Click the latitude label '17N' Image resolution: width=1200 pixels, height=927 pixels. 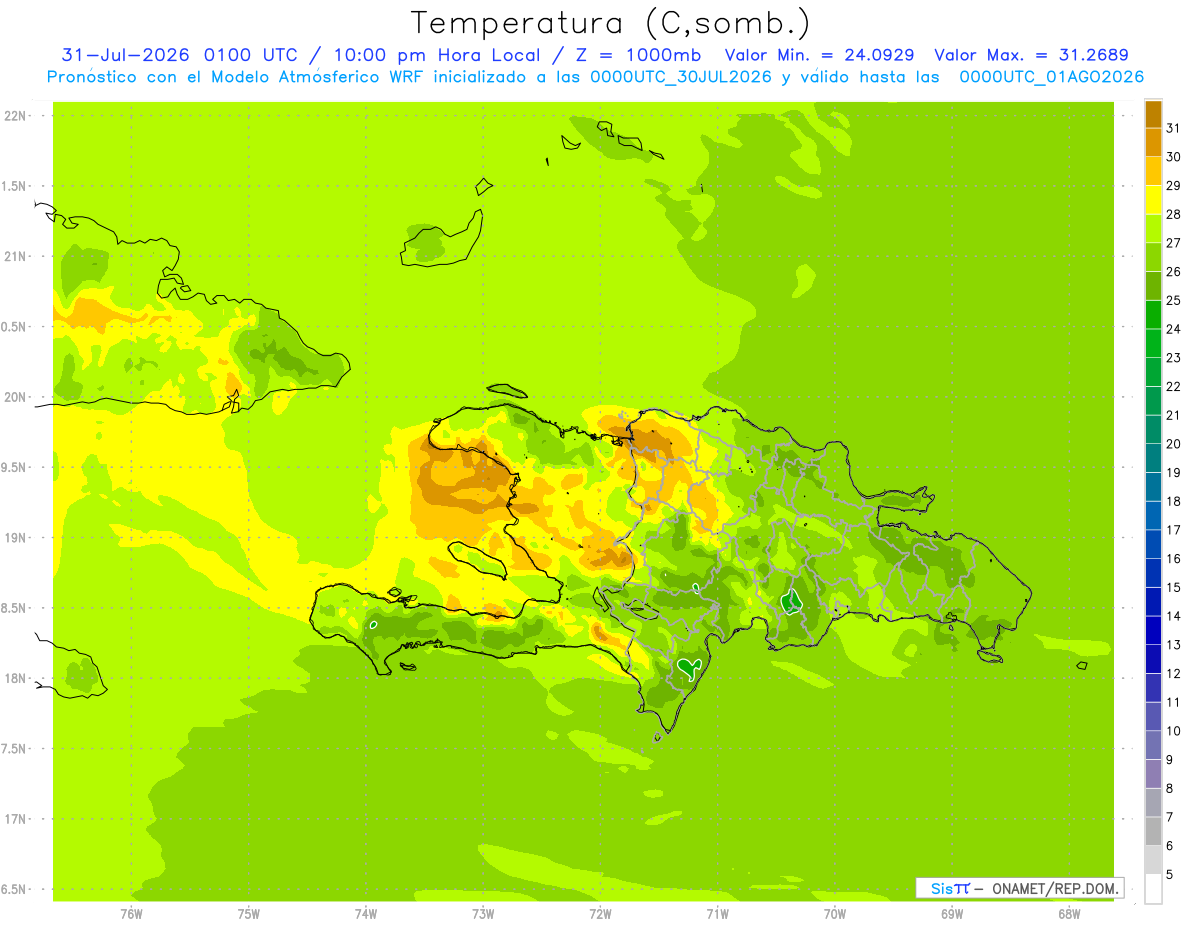coord(15,819)
